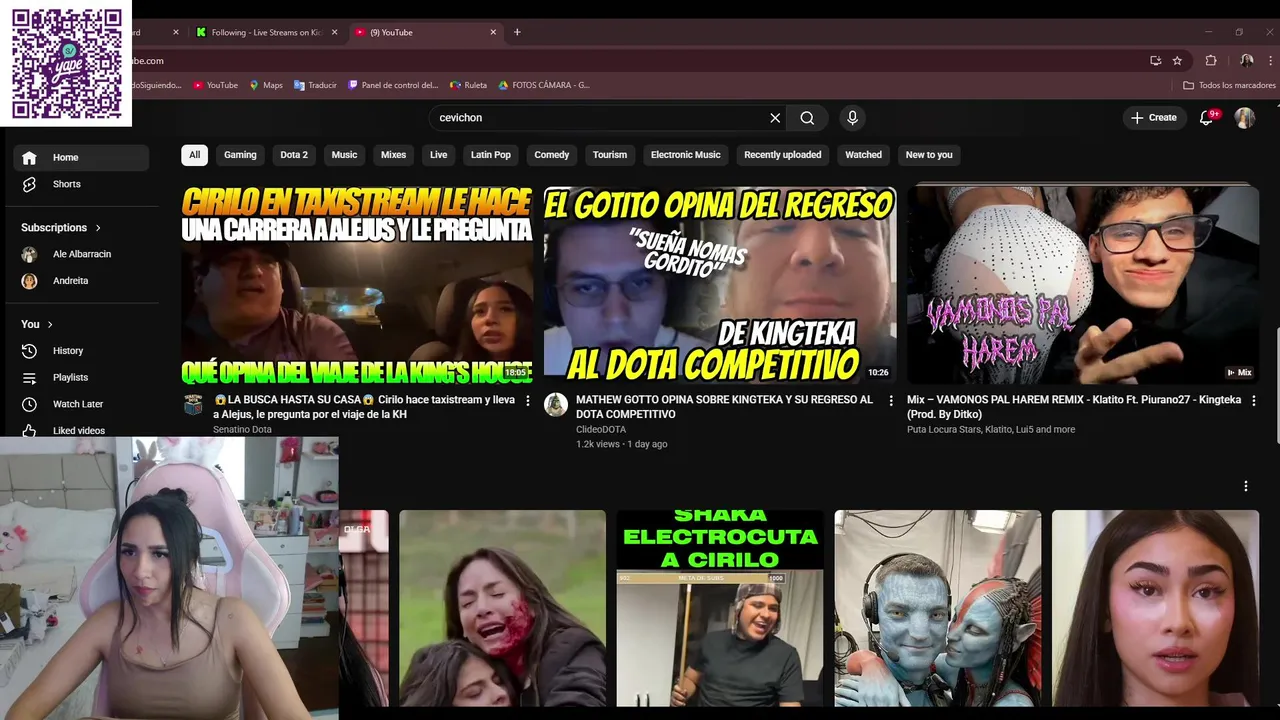Select the Comedy filter chip
Screen dimensions: 1280x720
[x=551, y=155]
